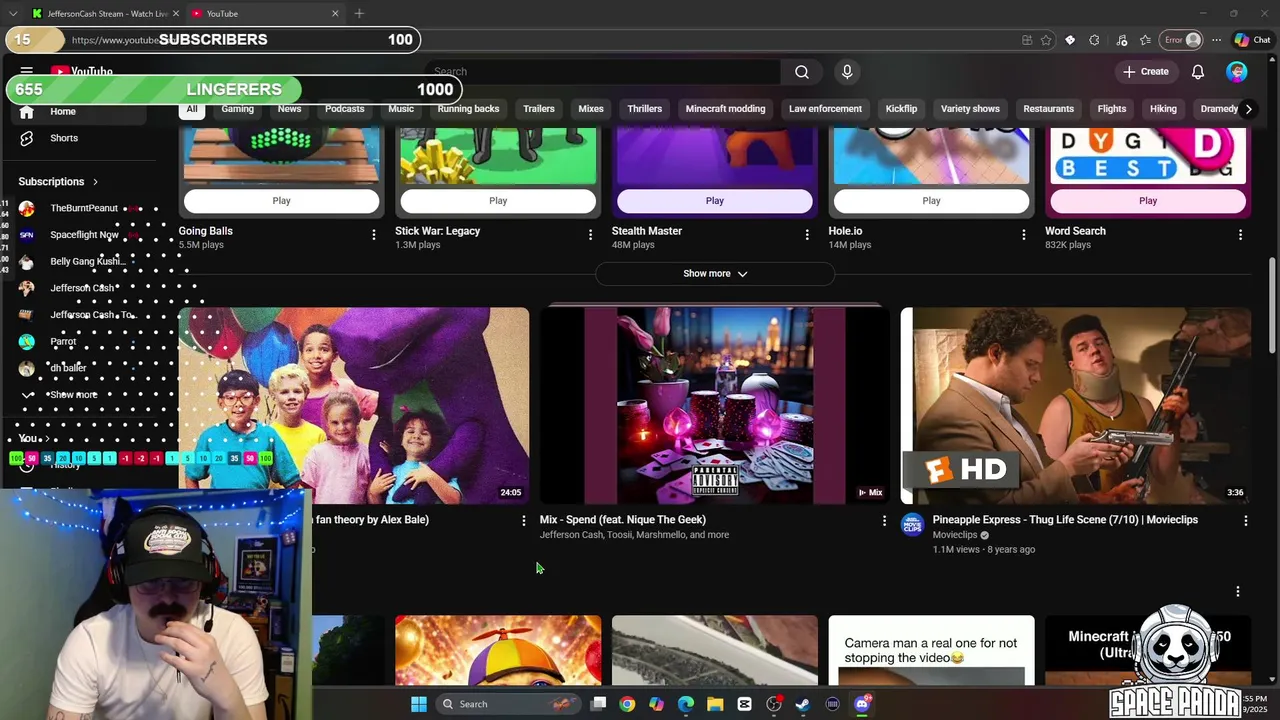
Task: Open a new browser tab
Action: [359, 14]
